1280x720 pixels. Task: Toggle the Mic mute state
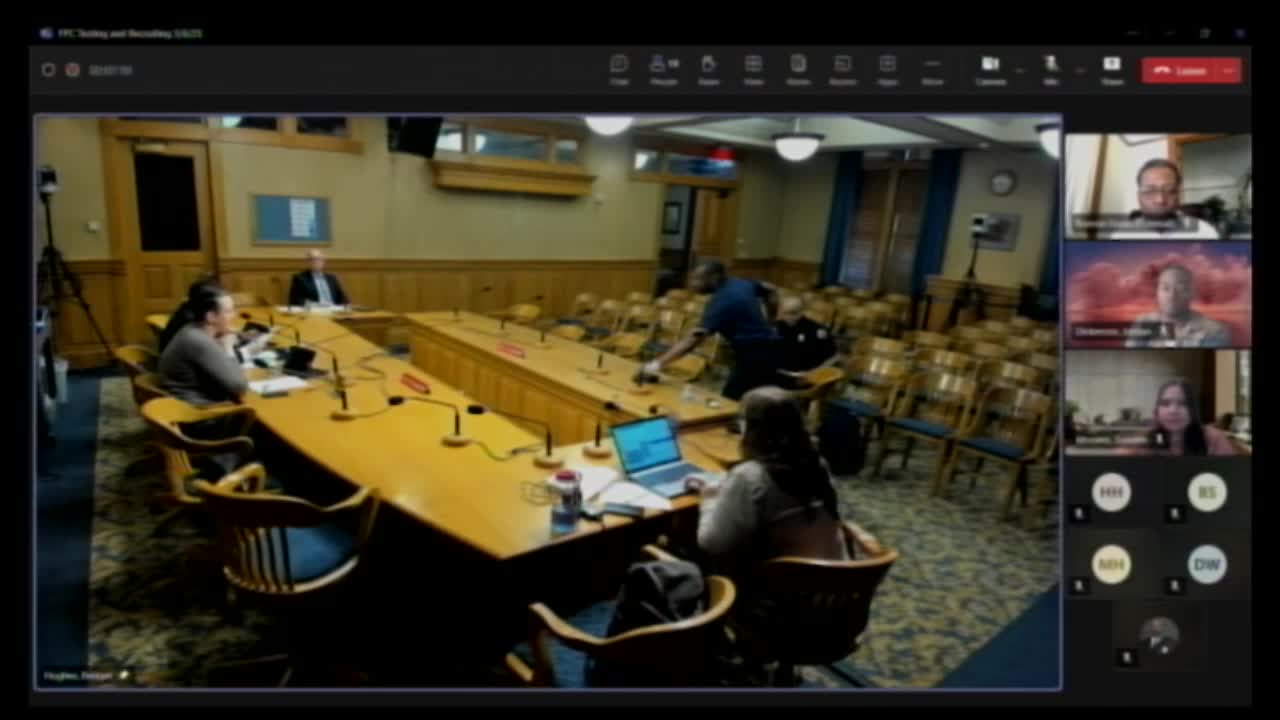[x=1051, y=69]
